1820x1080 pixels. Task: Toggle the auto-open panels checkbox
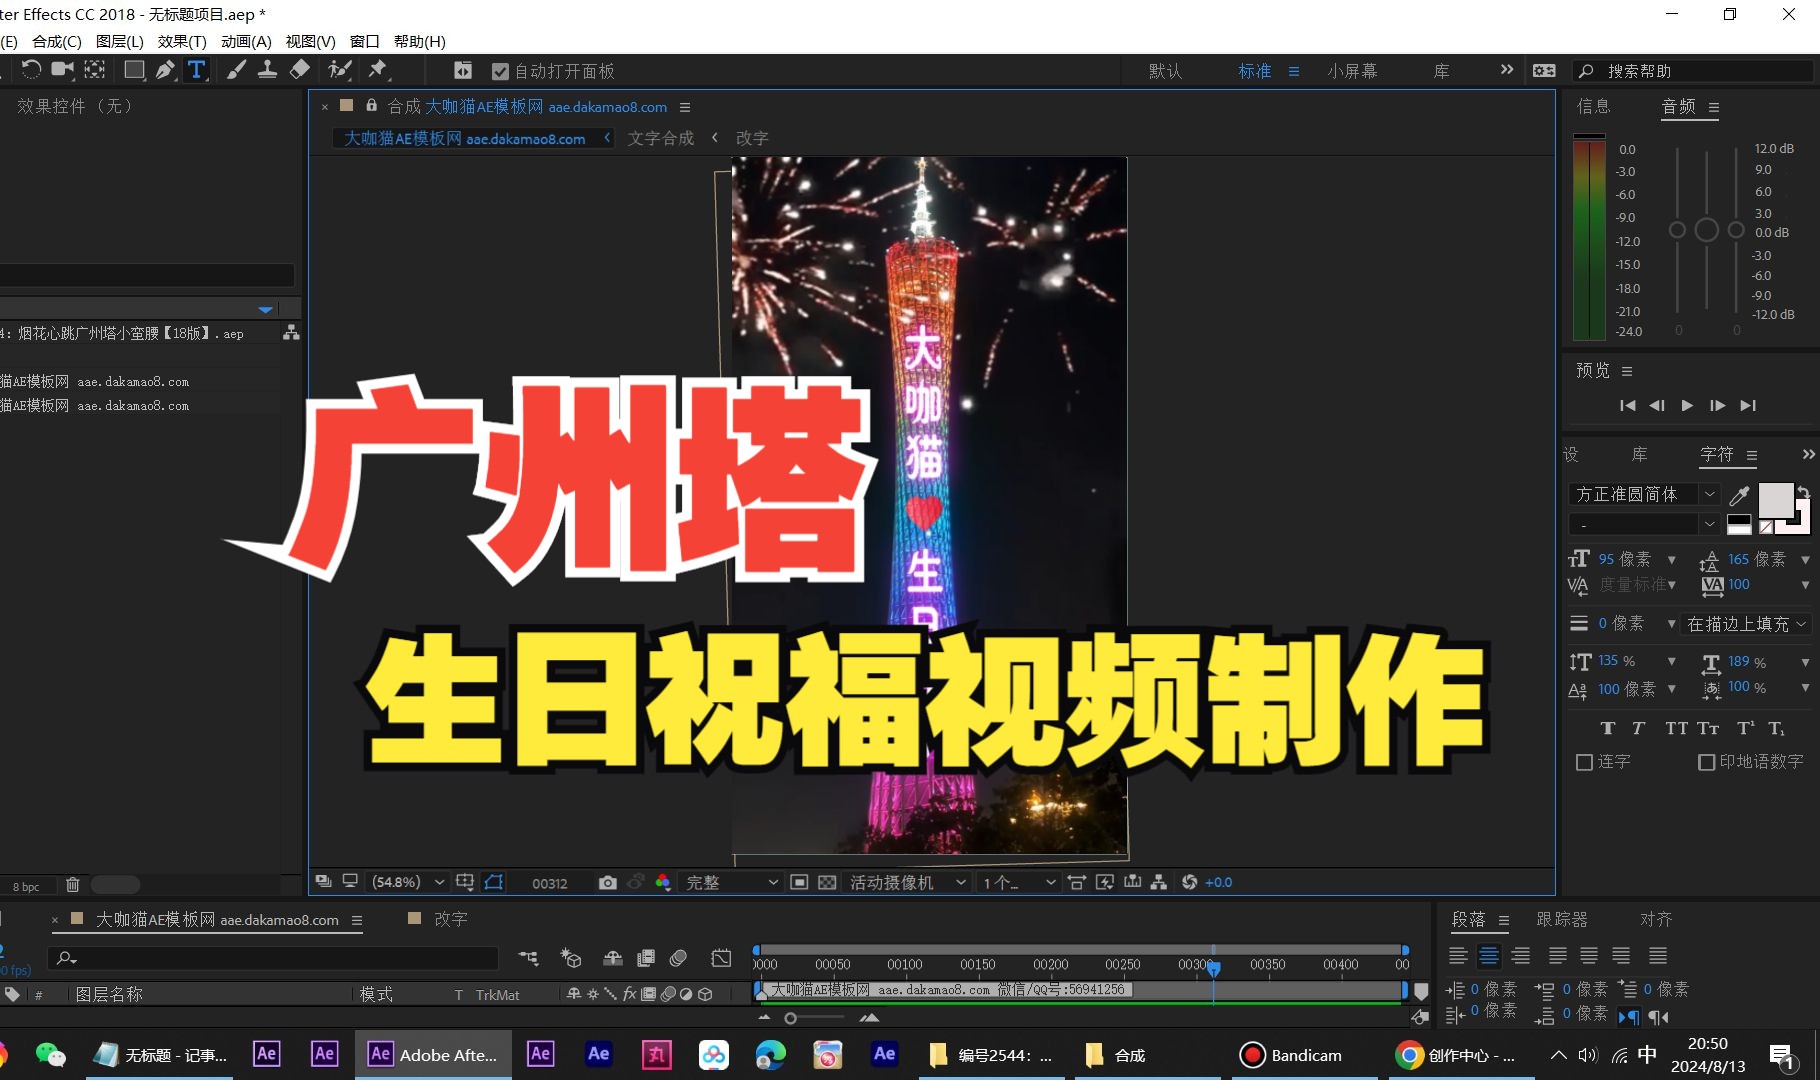coord(501,71)
